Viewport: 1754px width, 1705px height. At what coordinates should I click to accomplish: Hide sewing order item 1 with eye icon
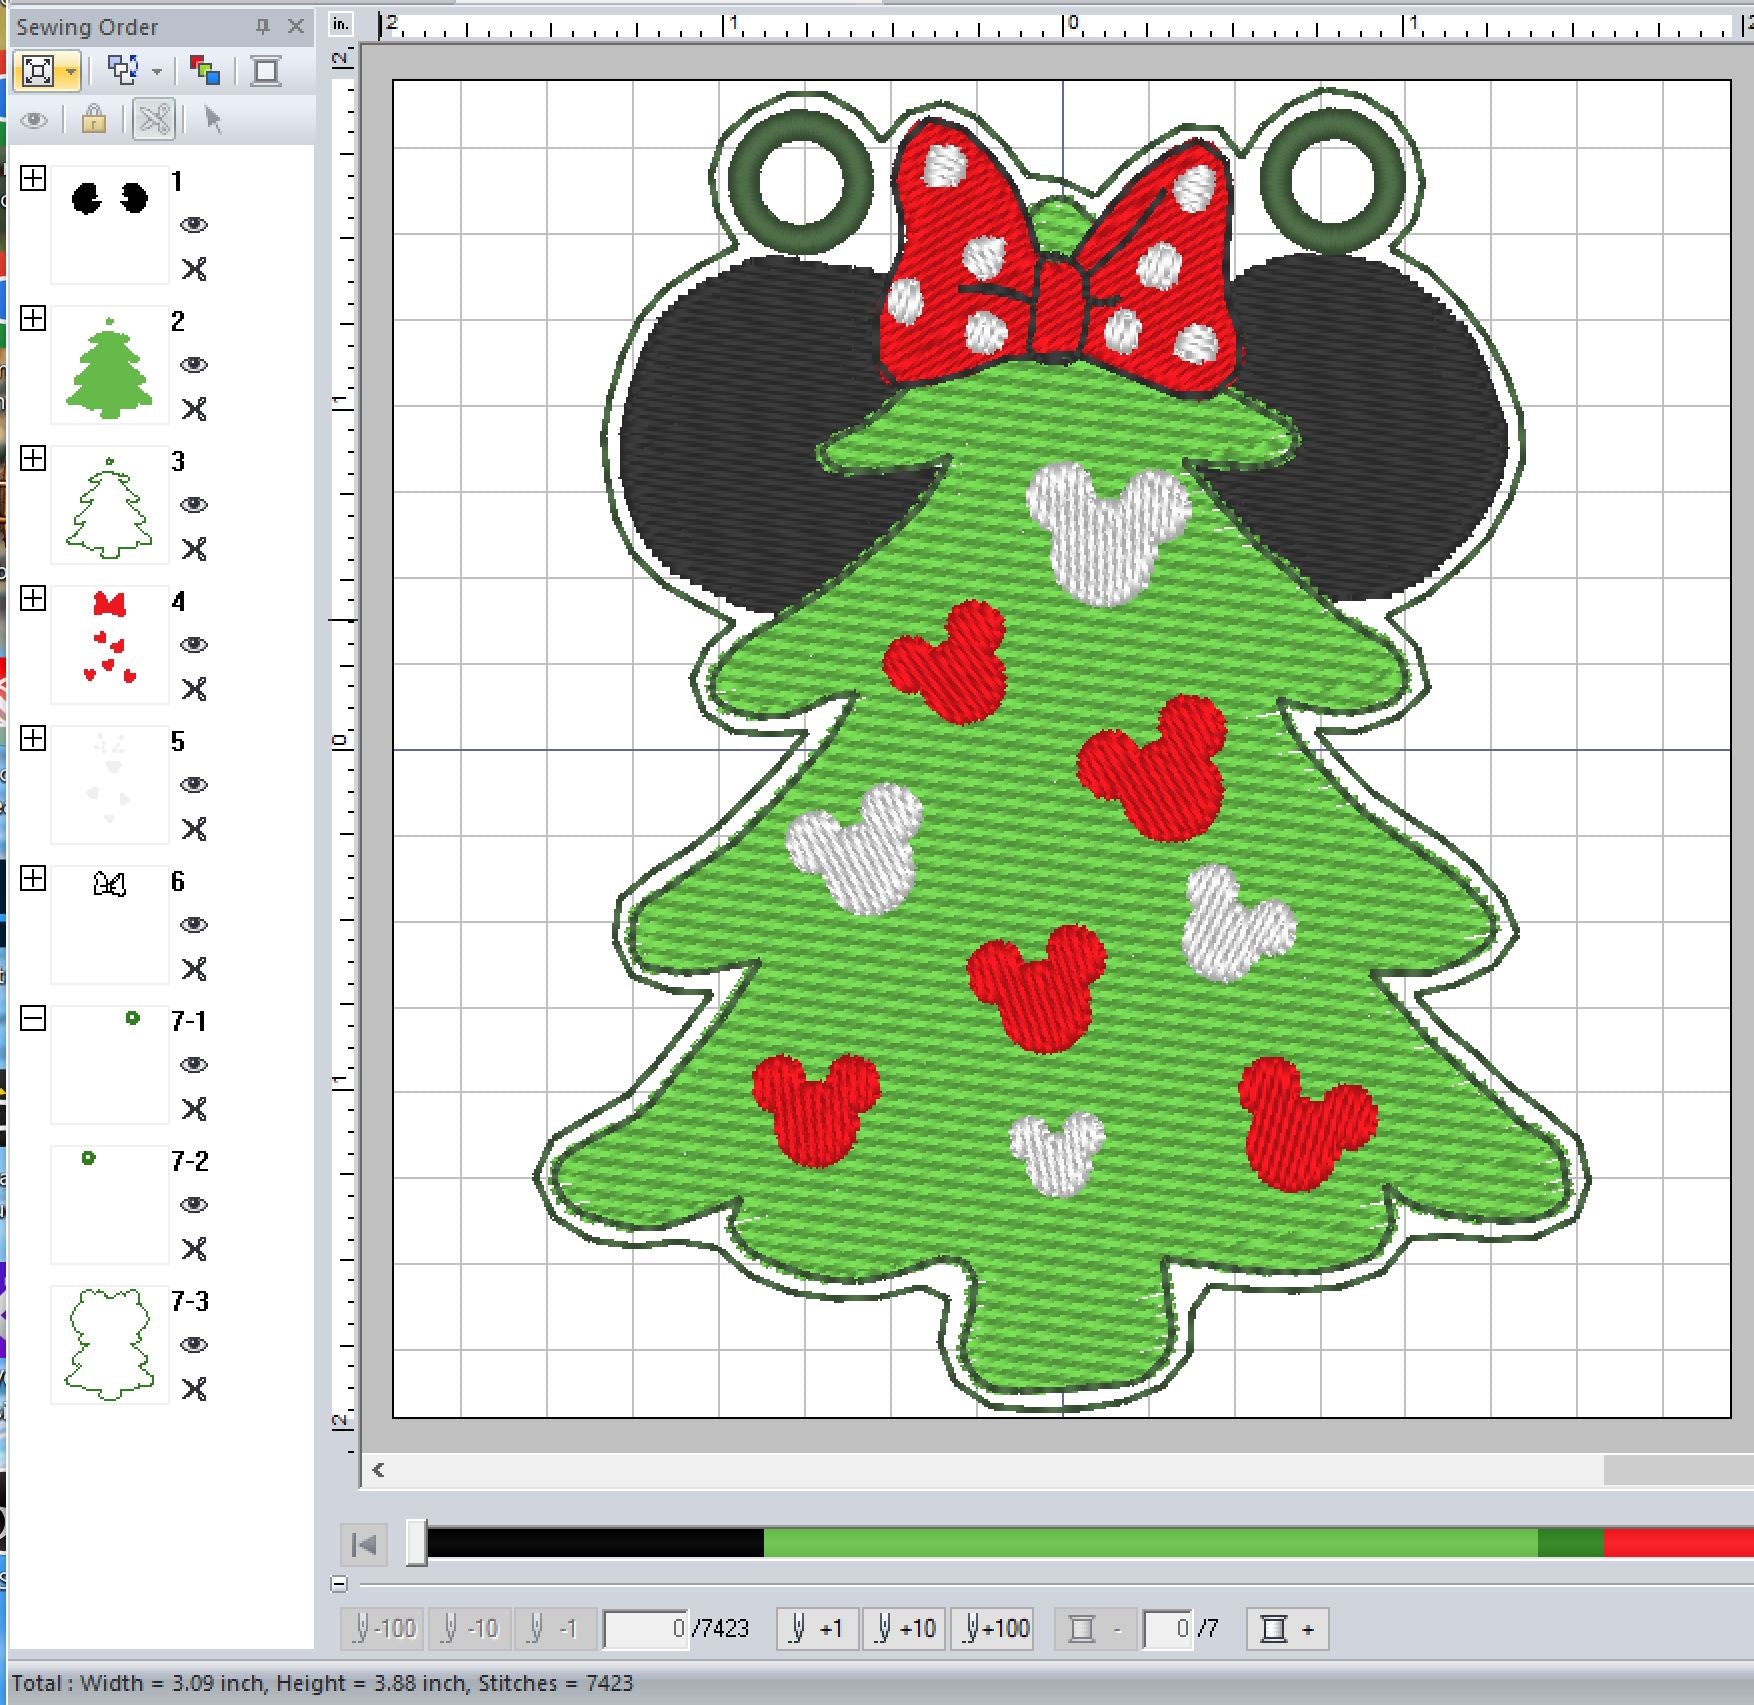point(194,225)
